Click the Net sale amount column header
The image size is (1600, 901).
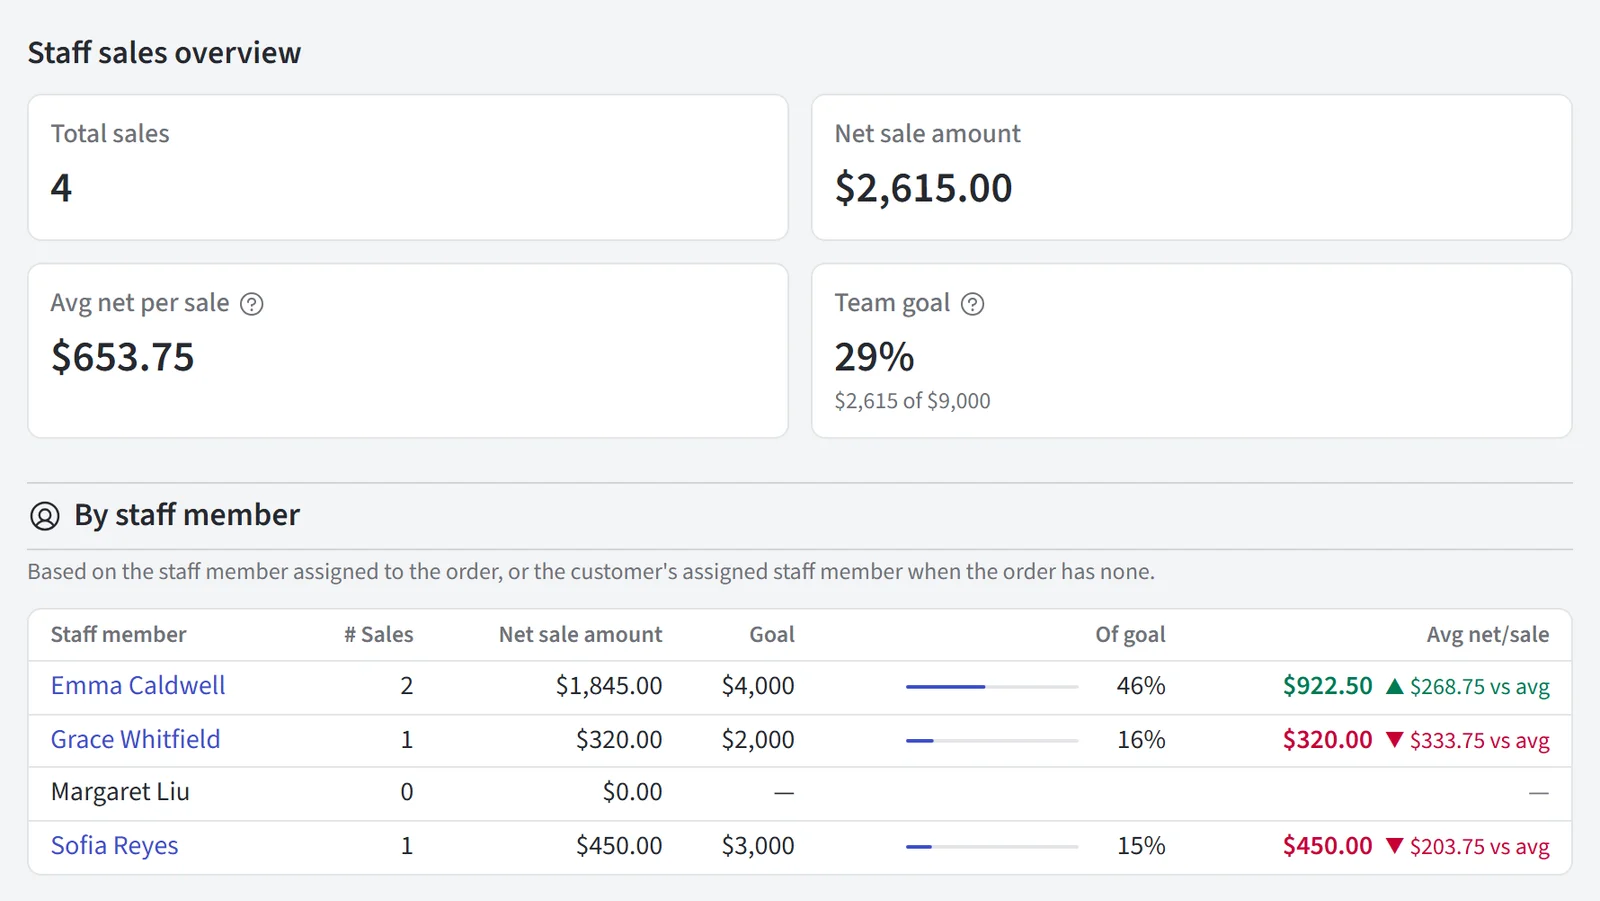[581, 635]
